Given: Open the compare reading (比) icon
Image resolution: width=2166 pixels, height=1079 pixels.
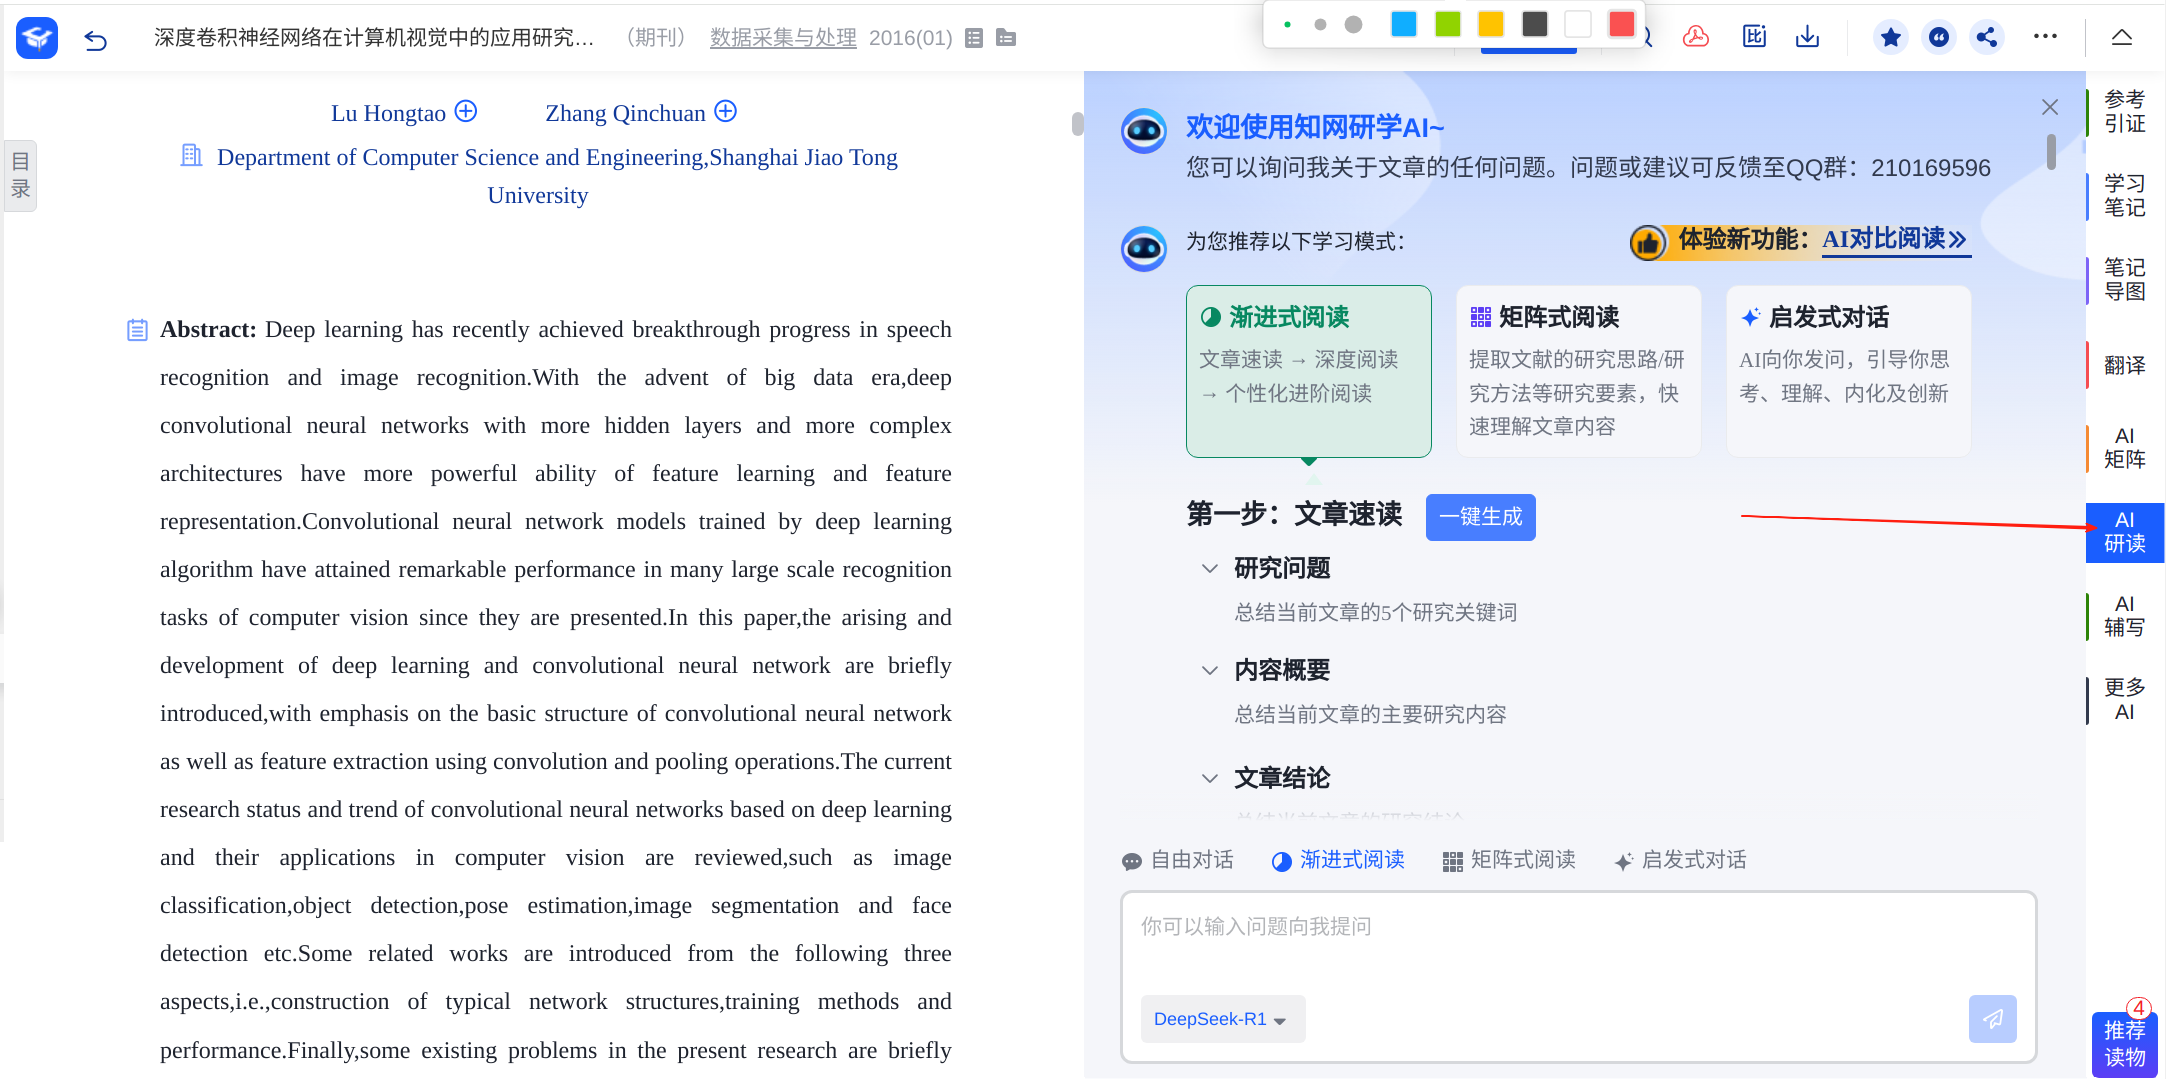Looking at the screenshot, I should tap(1754, 38).
